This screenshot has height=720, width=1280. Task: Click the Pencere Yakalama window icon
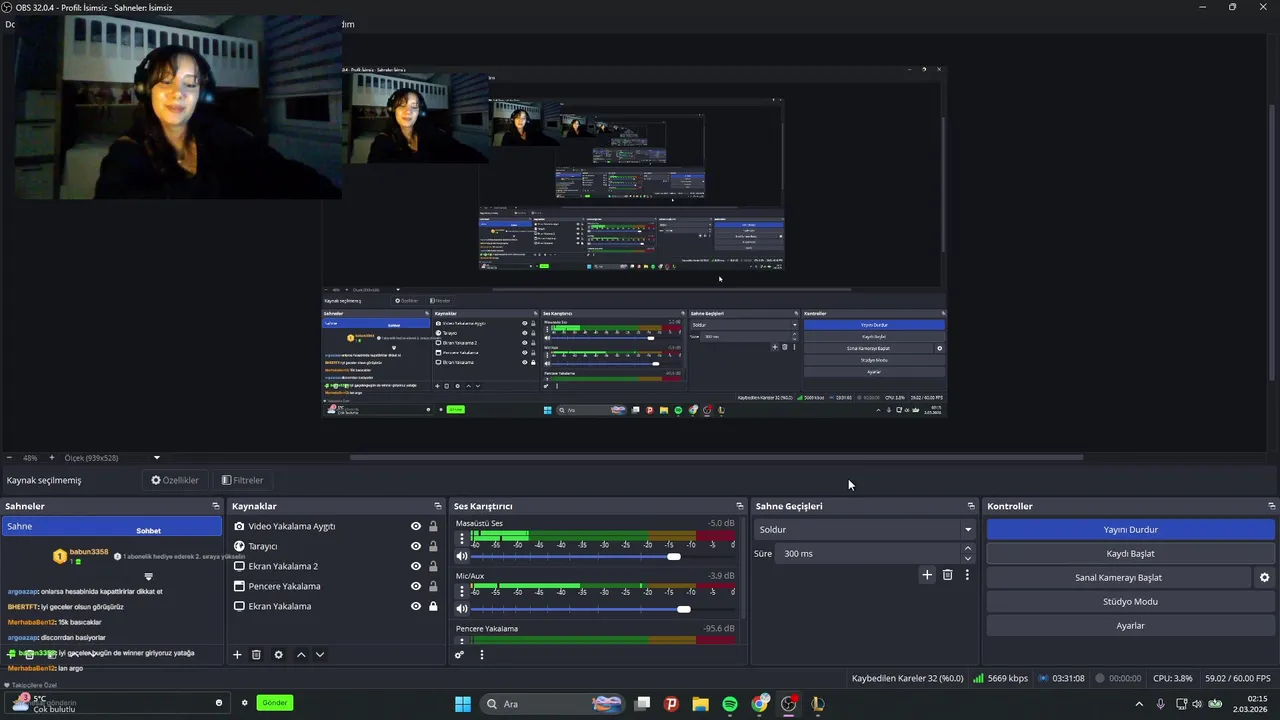[x=239, y=586]
